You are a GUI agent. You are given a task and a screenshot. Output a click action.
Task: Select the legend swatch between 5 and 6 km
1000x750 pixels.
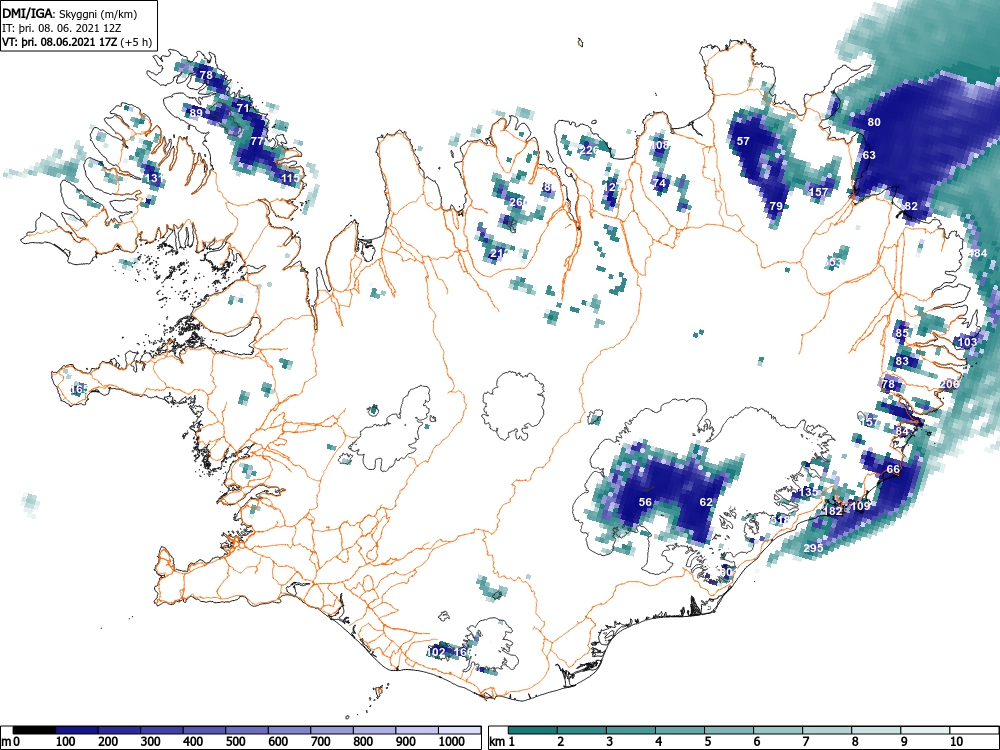click(729, 730)
